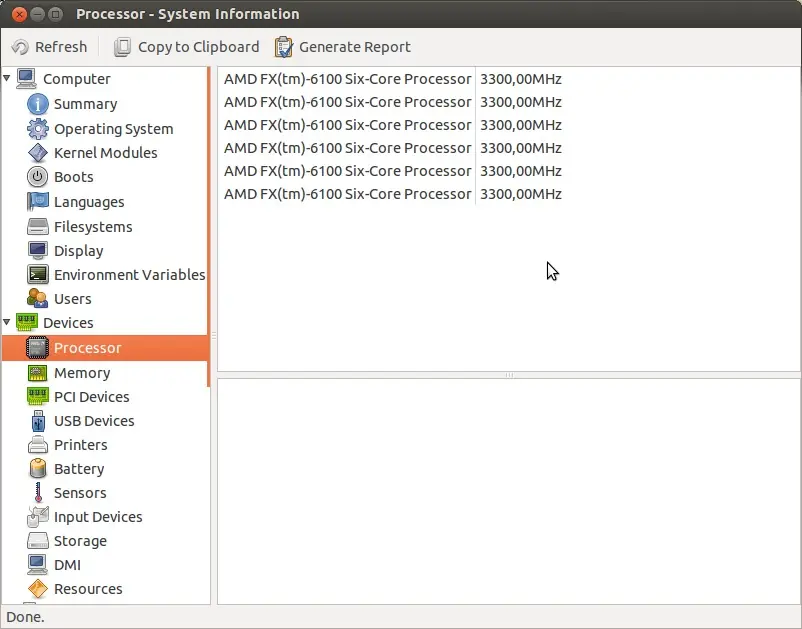Click the Users people icon
The height and width of the screenshot is (629, 802).
(38, 299)
